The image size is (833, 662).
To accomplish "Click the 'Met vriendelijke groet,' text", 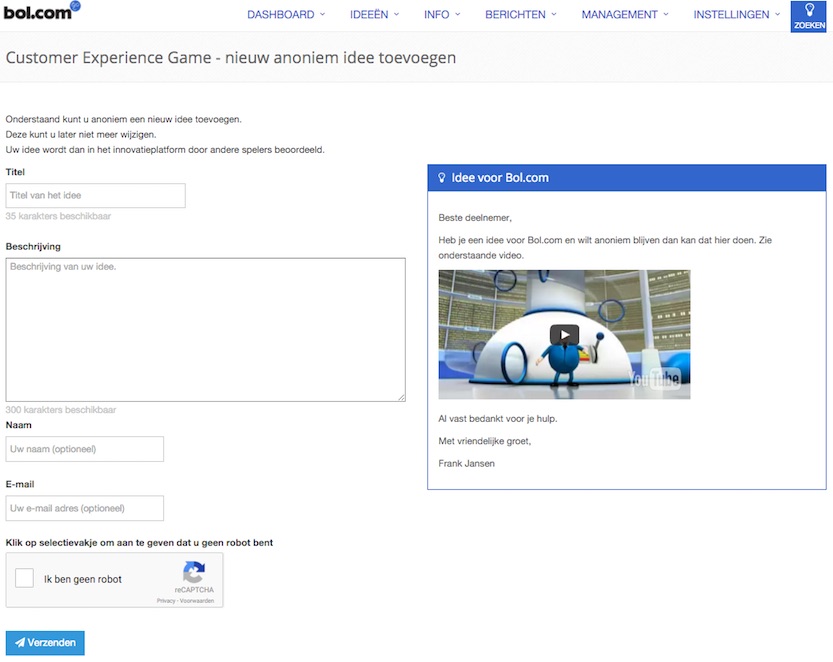I will (x=484, y=441).
